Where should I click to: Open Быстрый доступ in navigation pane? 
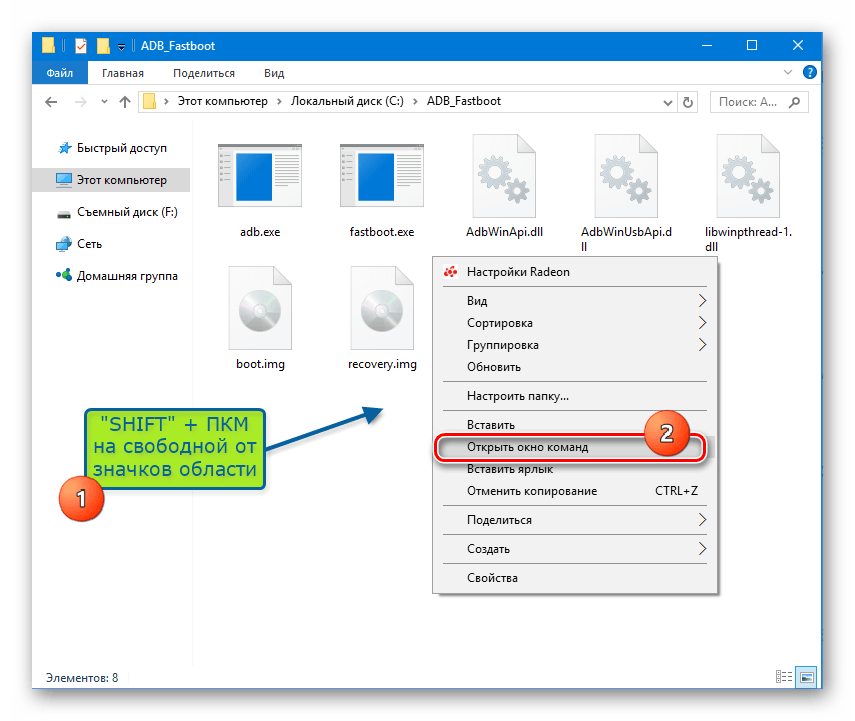coord(112,148)
